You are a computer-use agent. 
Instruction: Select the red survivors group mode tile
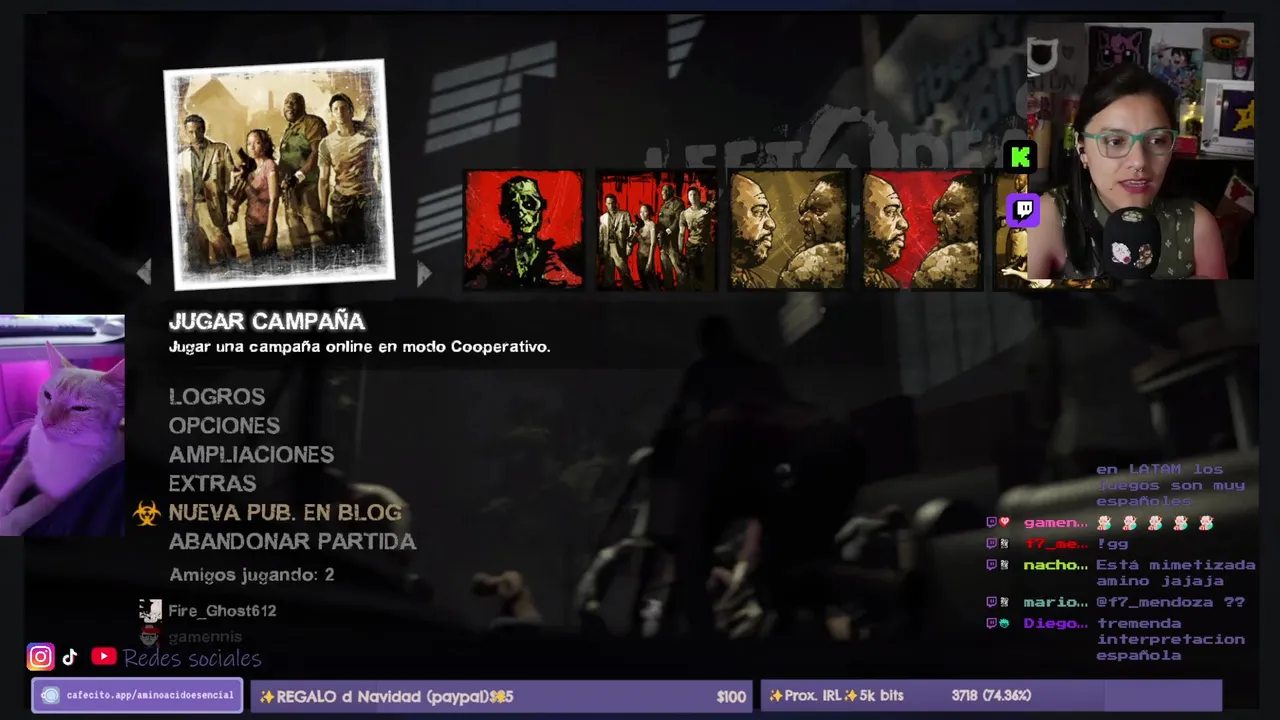(656, 229)
